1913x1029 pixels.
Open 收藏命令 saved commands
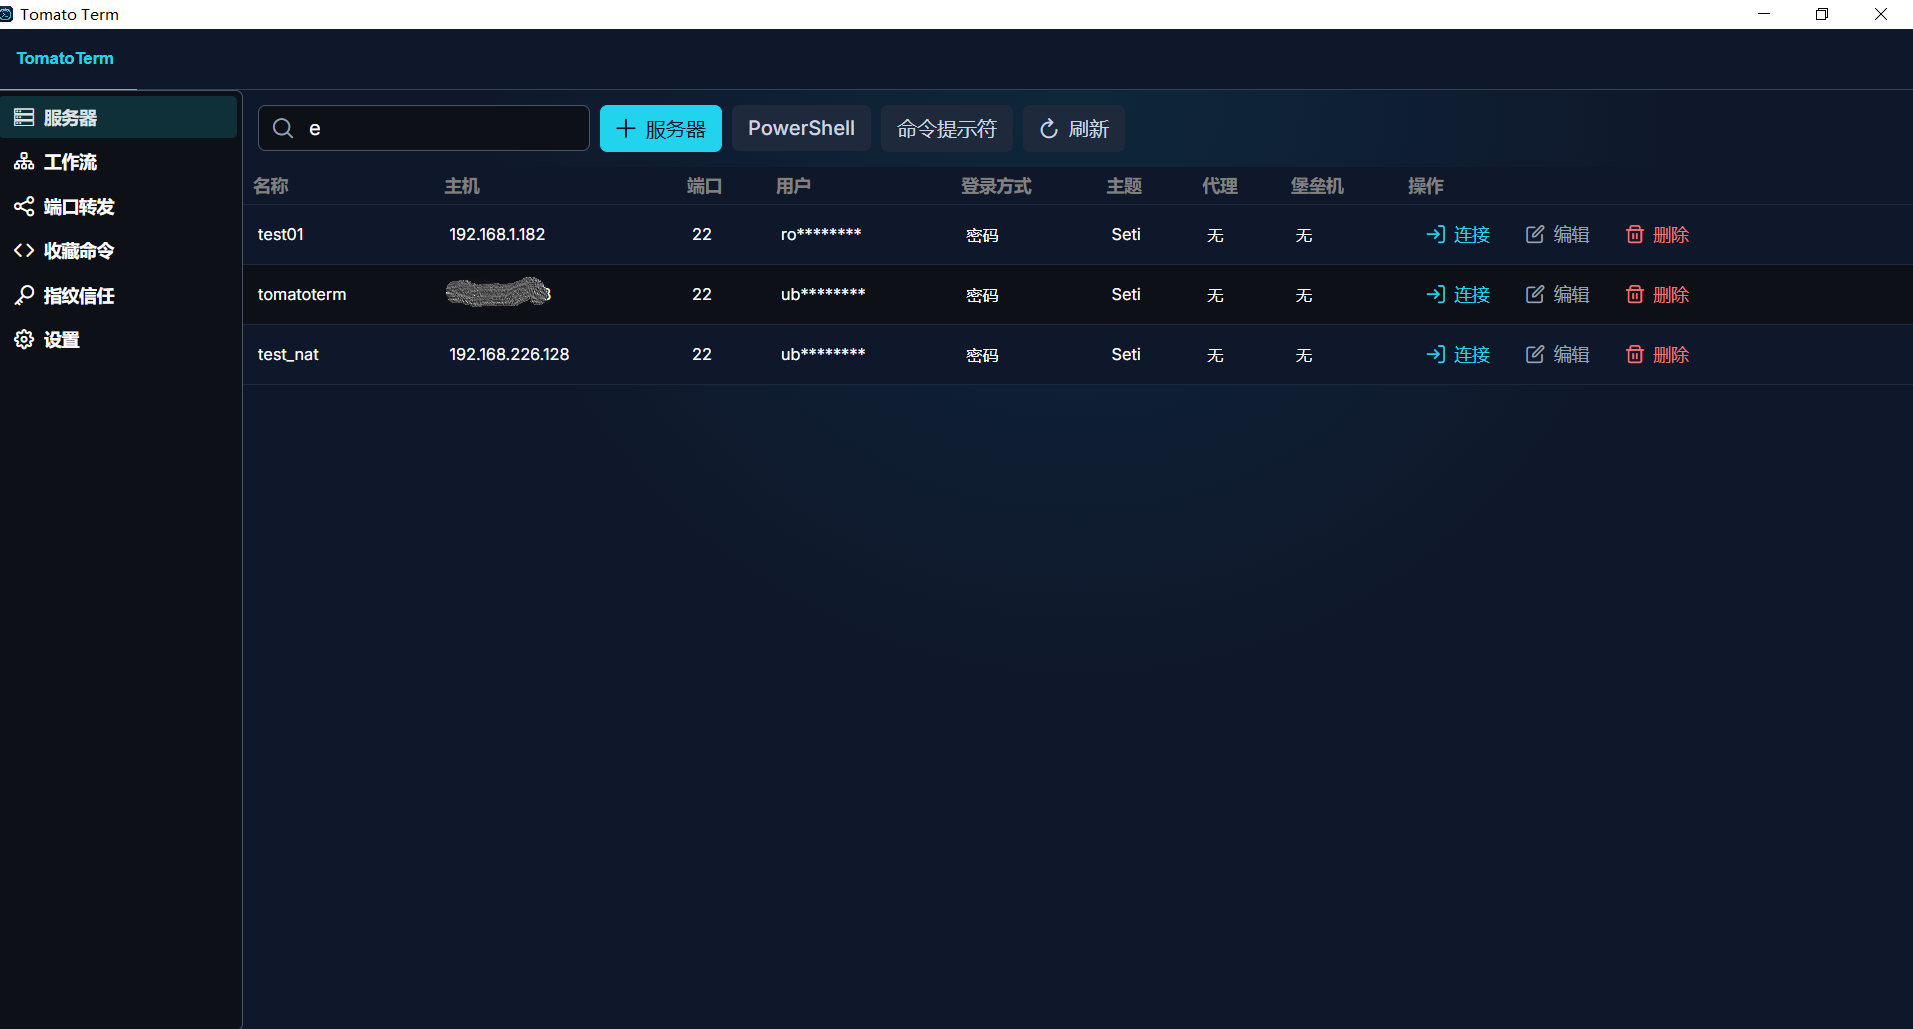click(78, 251)
